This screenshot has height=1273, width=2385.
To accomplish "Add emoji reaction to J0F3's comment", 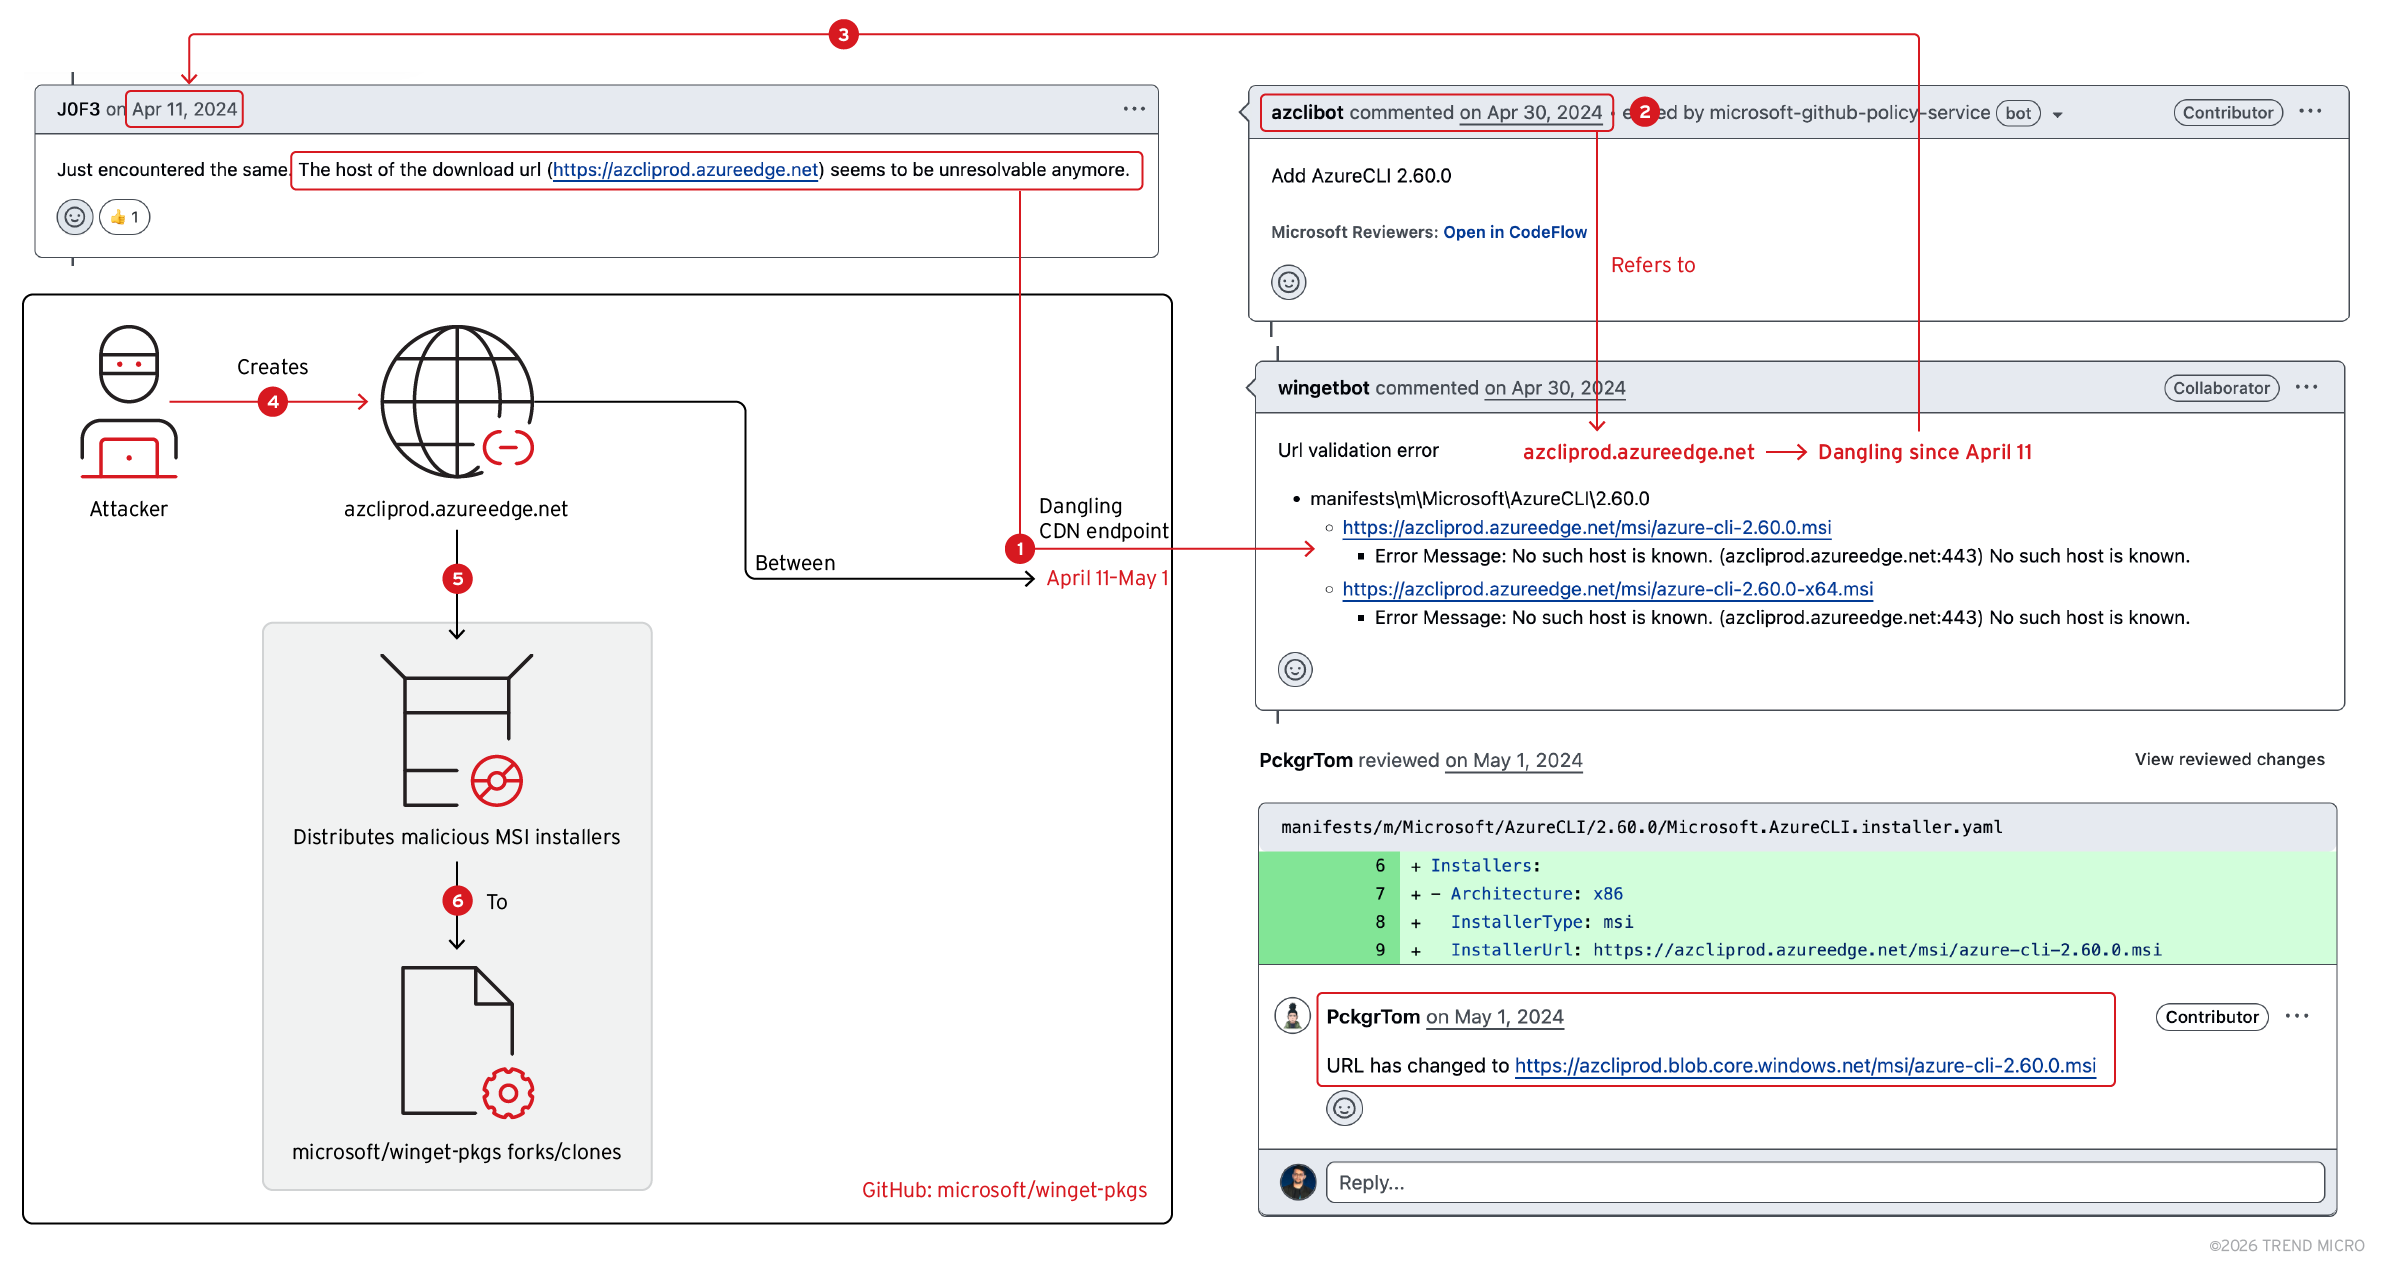I will pos(75,217).
